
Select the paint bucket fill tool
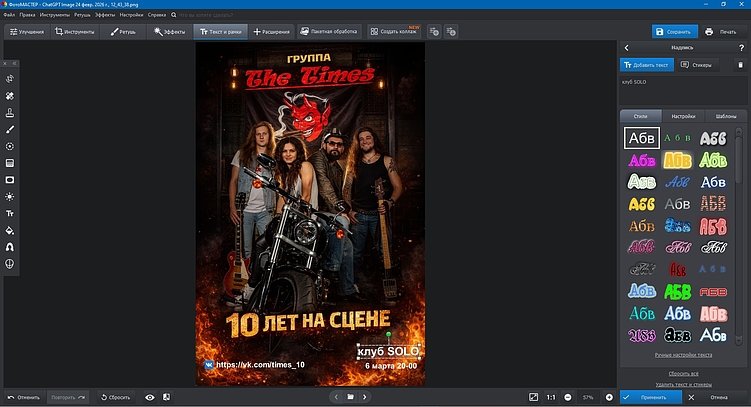tap(10, 230)
